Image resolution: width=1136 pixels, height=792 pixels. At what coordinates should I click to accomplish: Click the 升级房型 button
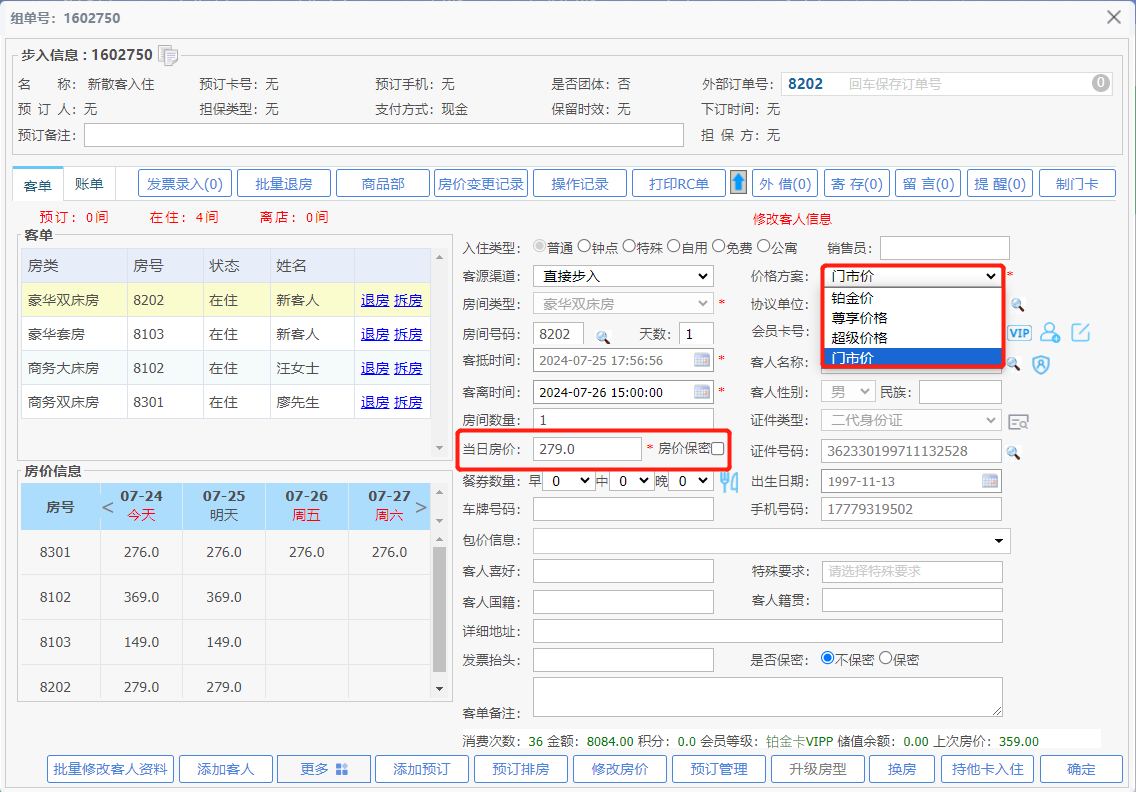pos(818,769)
